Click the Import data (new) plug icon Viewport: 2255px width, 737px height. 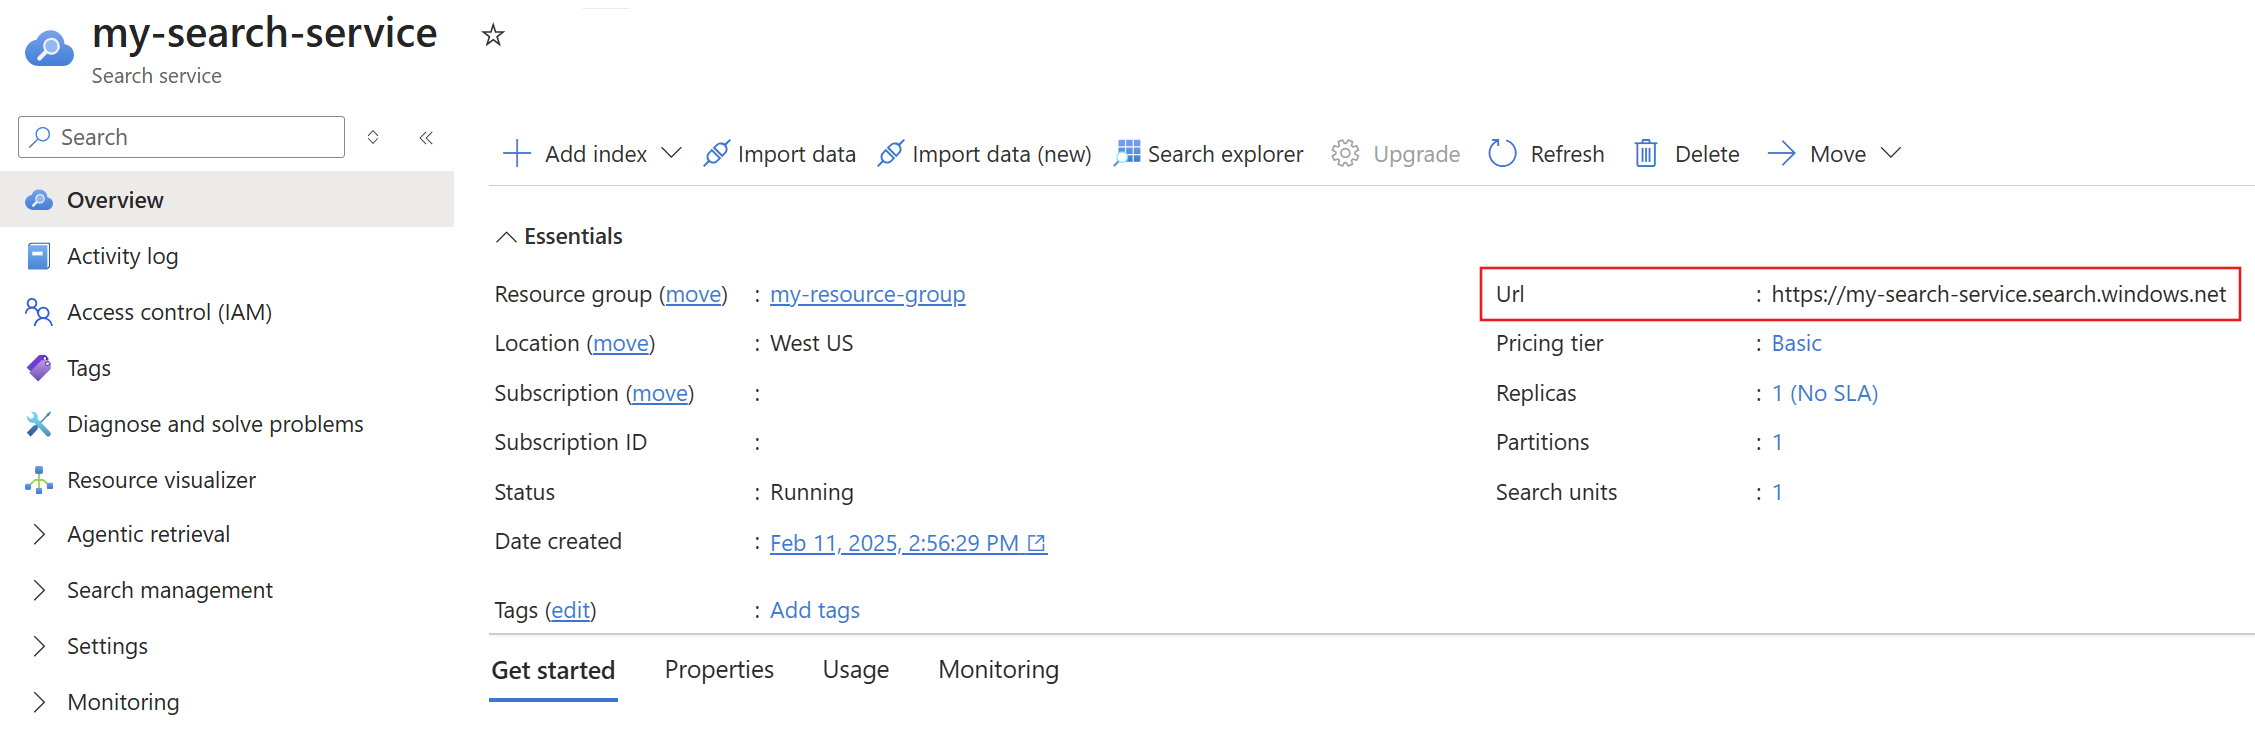point(891,154)
